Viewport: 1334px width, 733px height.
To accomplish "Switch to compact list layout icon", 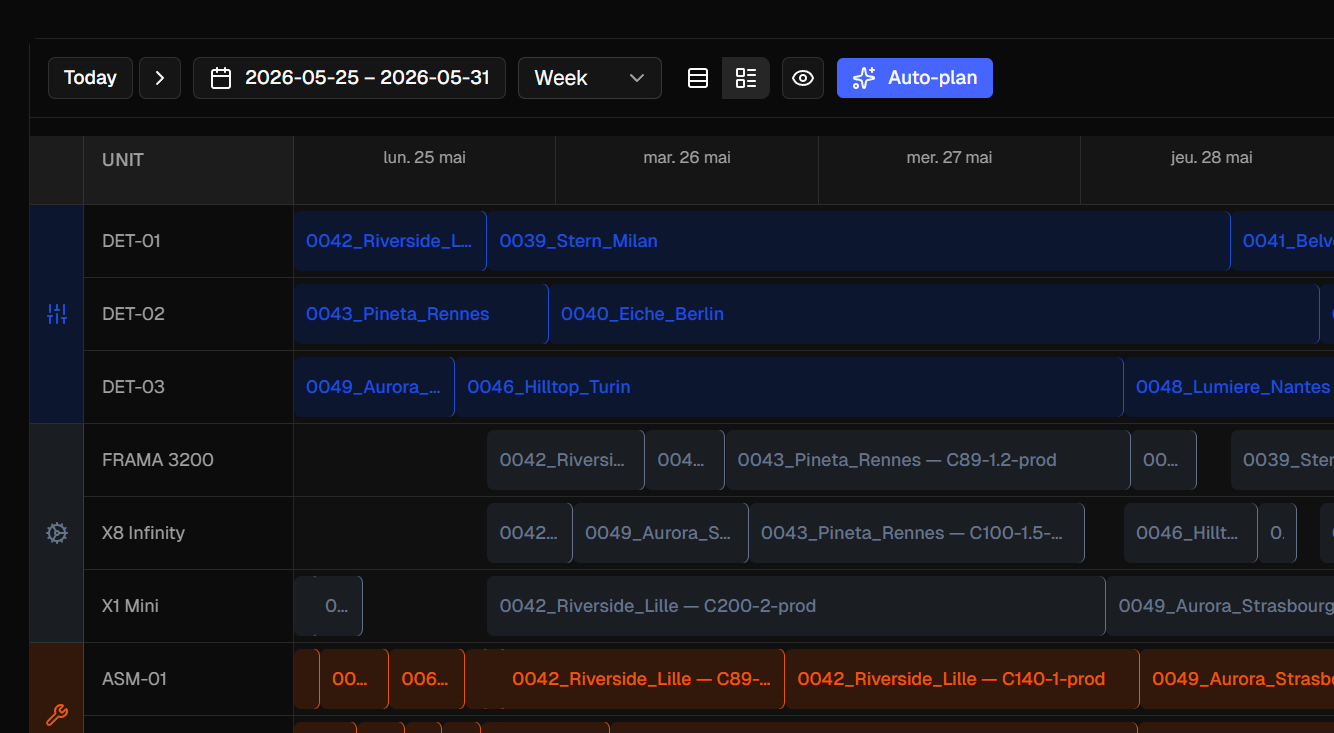I will 698,78.
